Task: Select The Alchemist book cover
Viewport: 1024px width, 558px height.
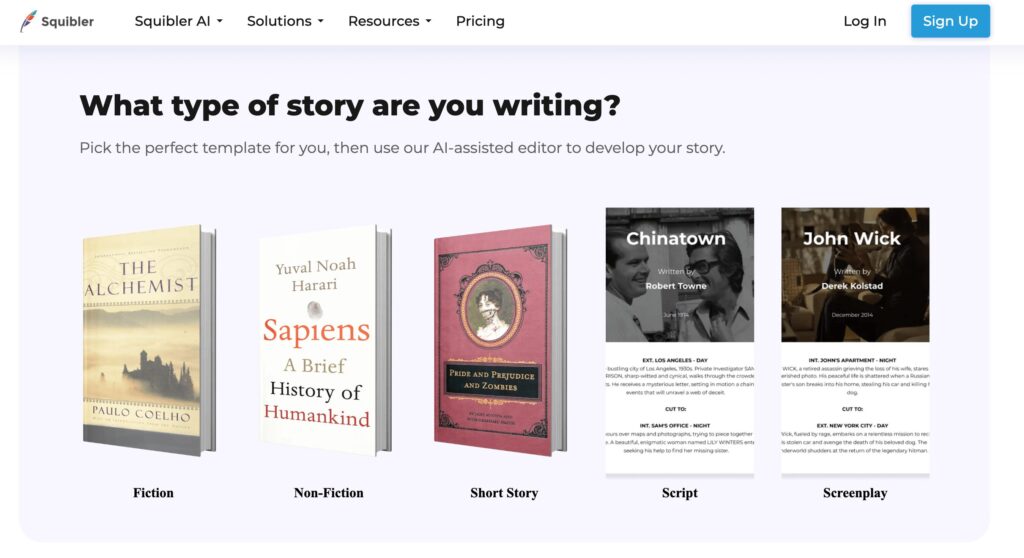Action: [148, 340]
